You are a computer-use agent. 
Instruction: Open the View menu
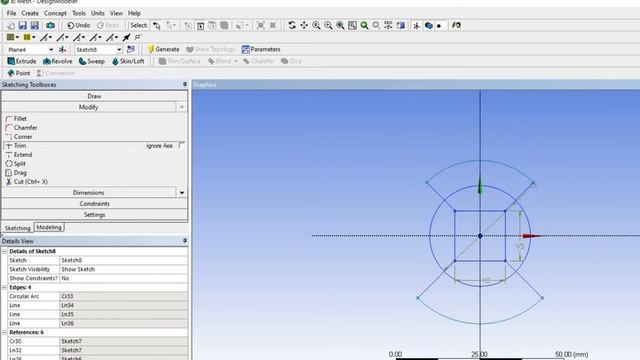(116, 13)
